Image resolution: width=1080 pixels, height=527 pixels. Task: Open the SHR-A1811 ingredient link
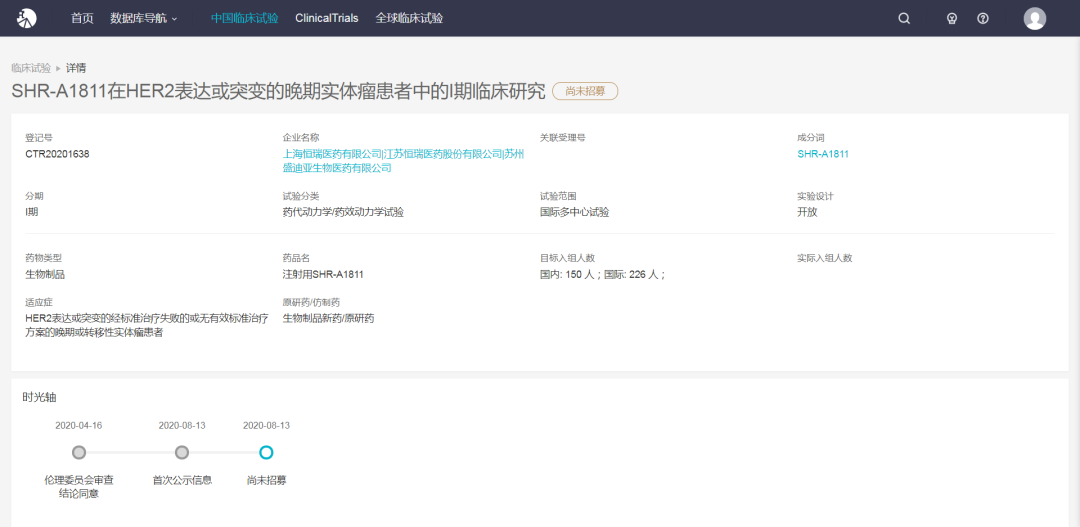(x=823, y=154)
